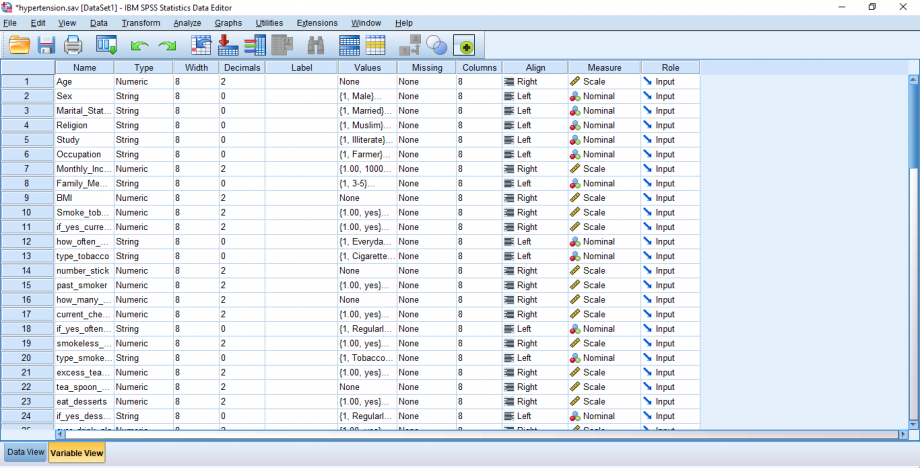Click the Save floppy disk icon

pos(46,45)
